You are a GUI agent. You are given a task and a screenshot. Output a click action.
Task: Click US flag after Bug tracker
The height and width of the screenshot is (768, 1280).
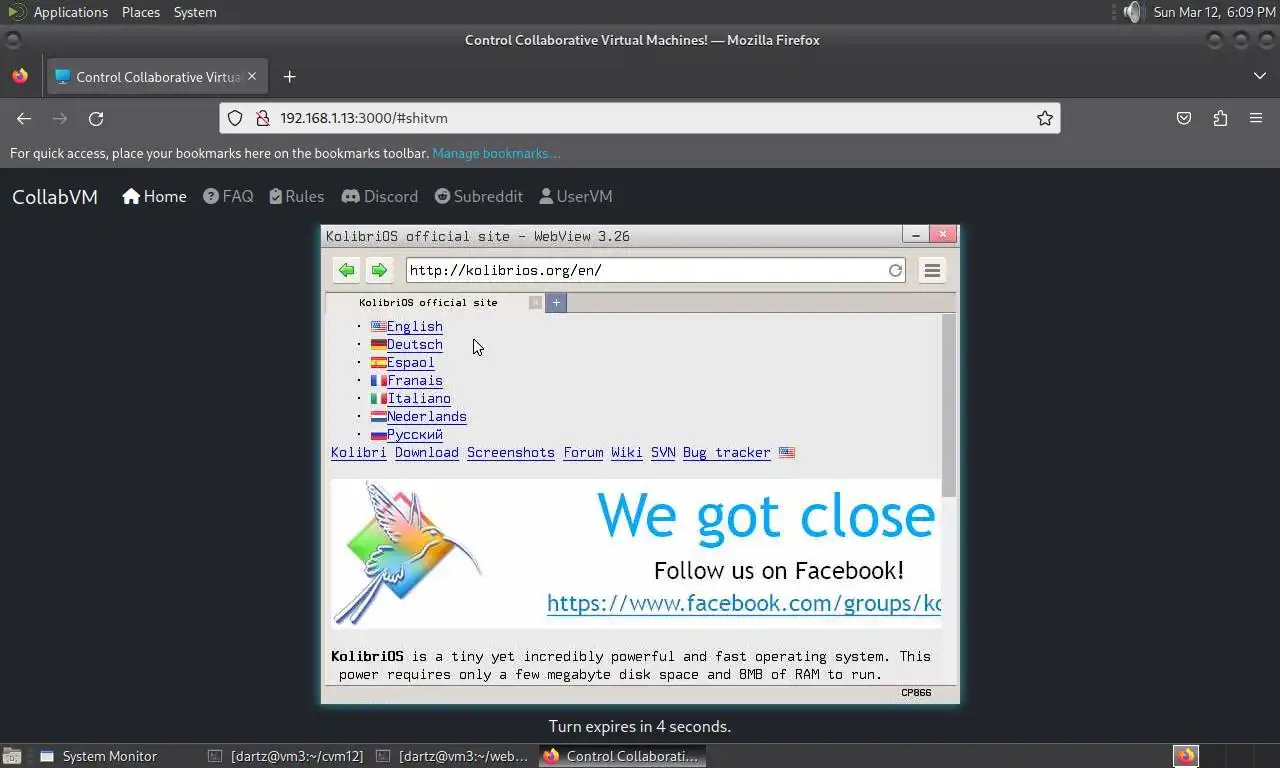coord(787,452)
